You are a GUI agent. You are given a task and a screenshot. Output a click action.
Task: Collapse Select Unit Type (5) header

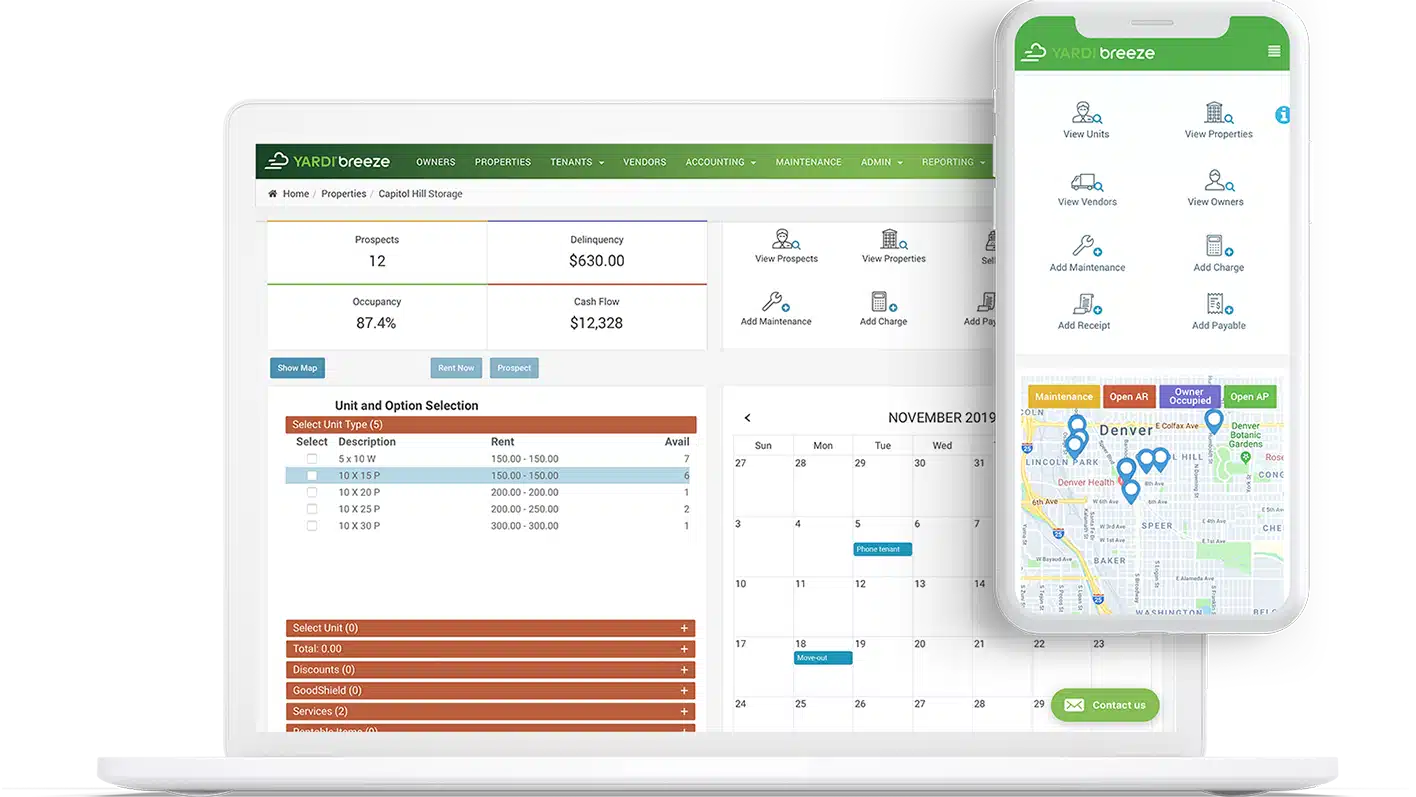coord(490,425)
